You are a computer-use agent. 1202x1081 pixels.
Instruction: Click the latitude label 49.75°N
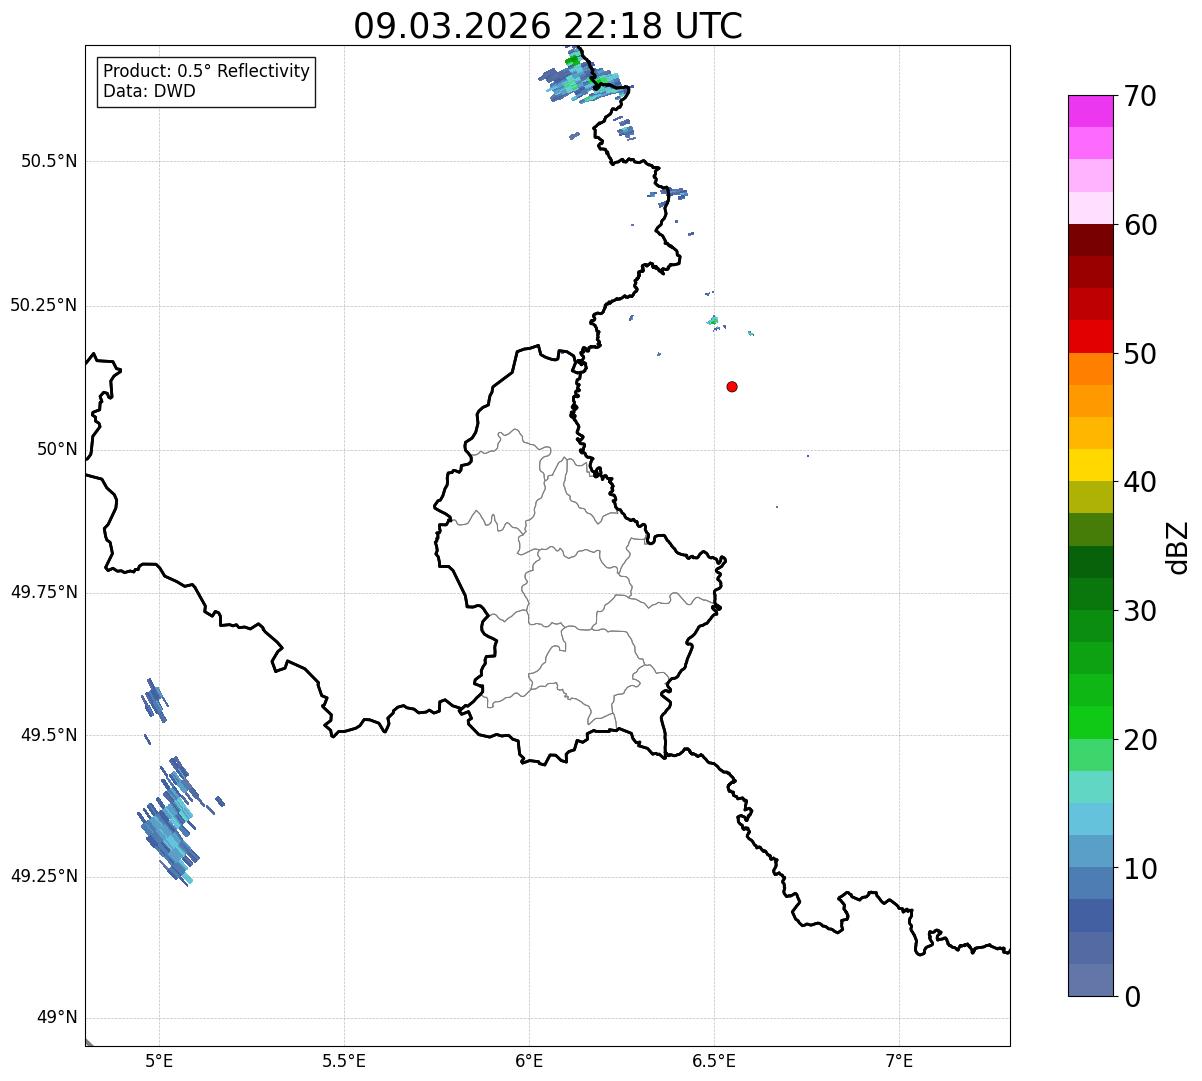coord(43,592)
